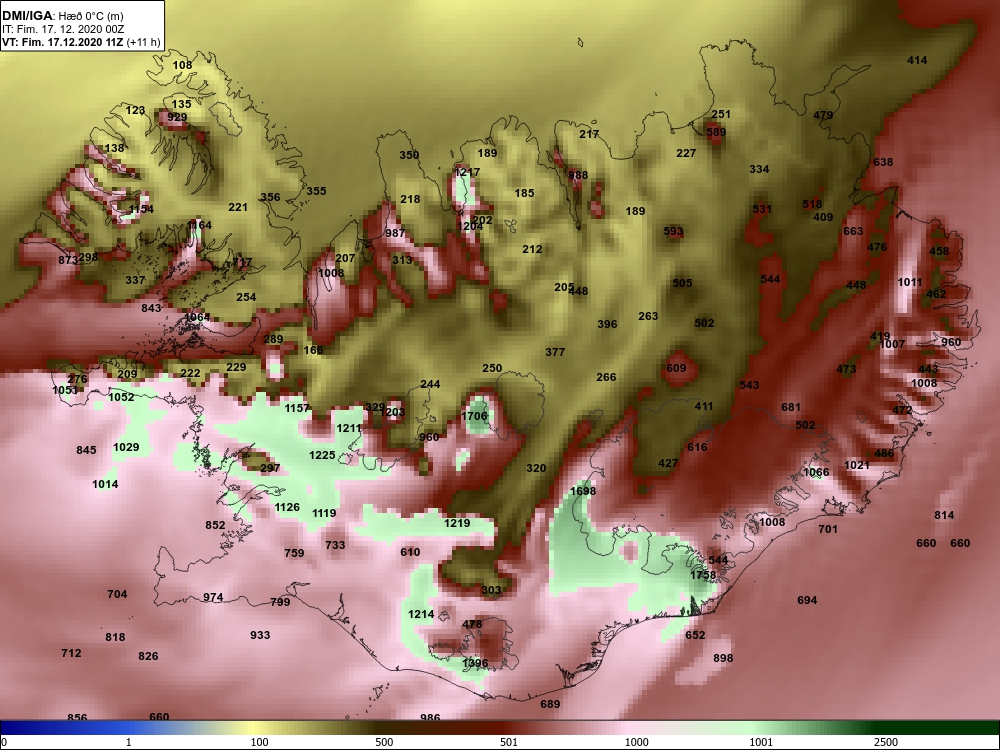Click the map value '681'

pyautogui.click(x=791, y=407)
